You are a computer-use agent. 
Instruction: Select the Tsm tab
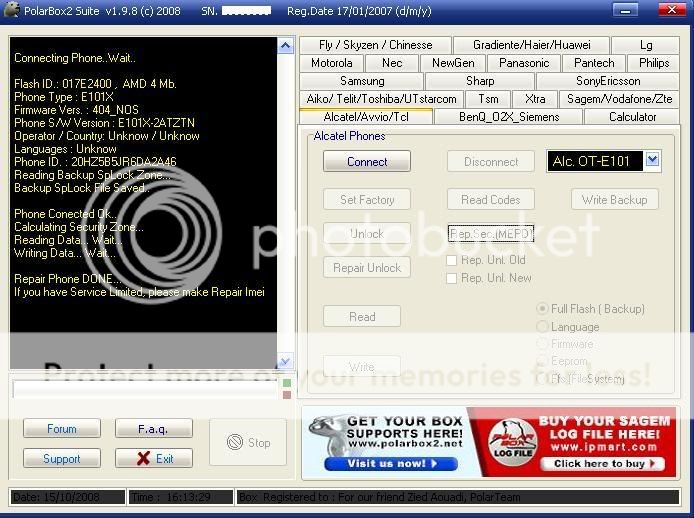point(488,99)
